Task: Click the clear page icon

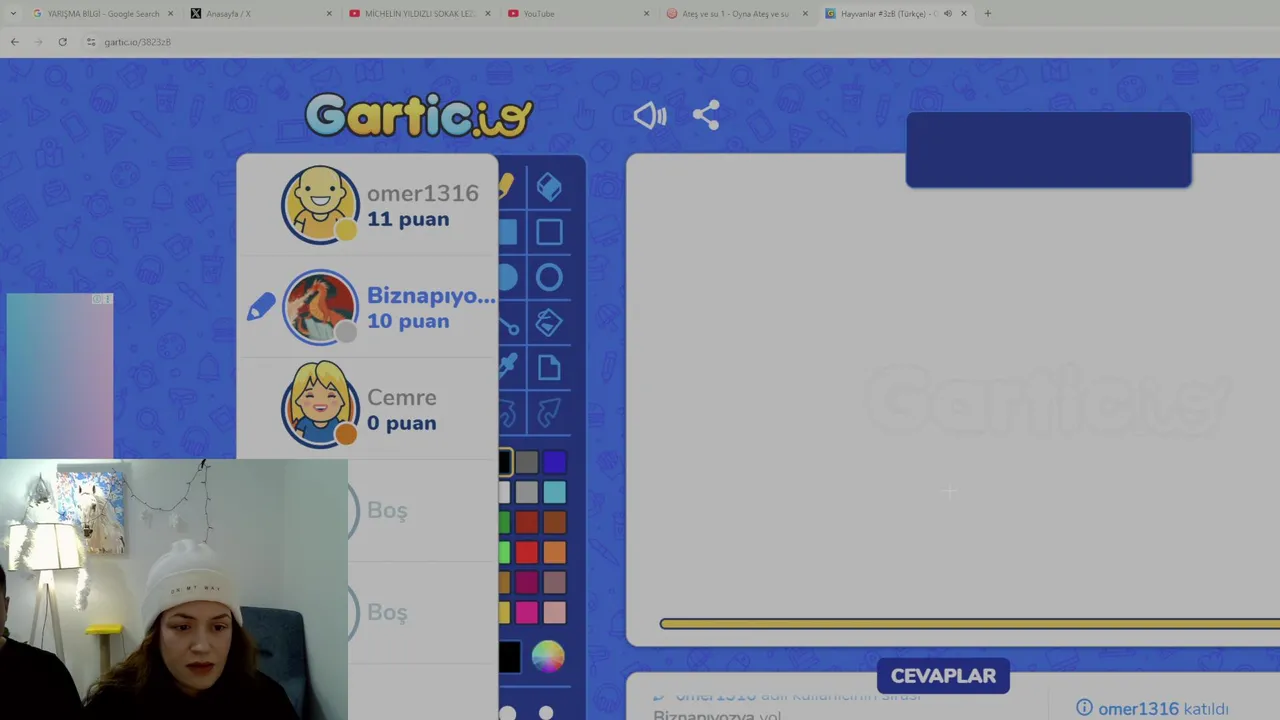Action: coord(549,367)
